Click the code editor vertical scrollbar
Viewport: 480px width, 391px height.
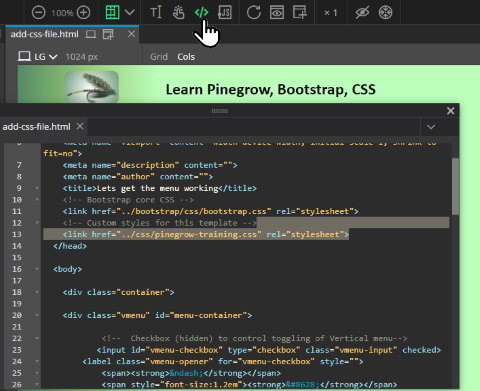[x=455, y=186]
